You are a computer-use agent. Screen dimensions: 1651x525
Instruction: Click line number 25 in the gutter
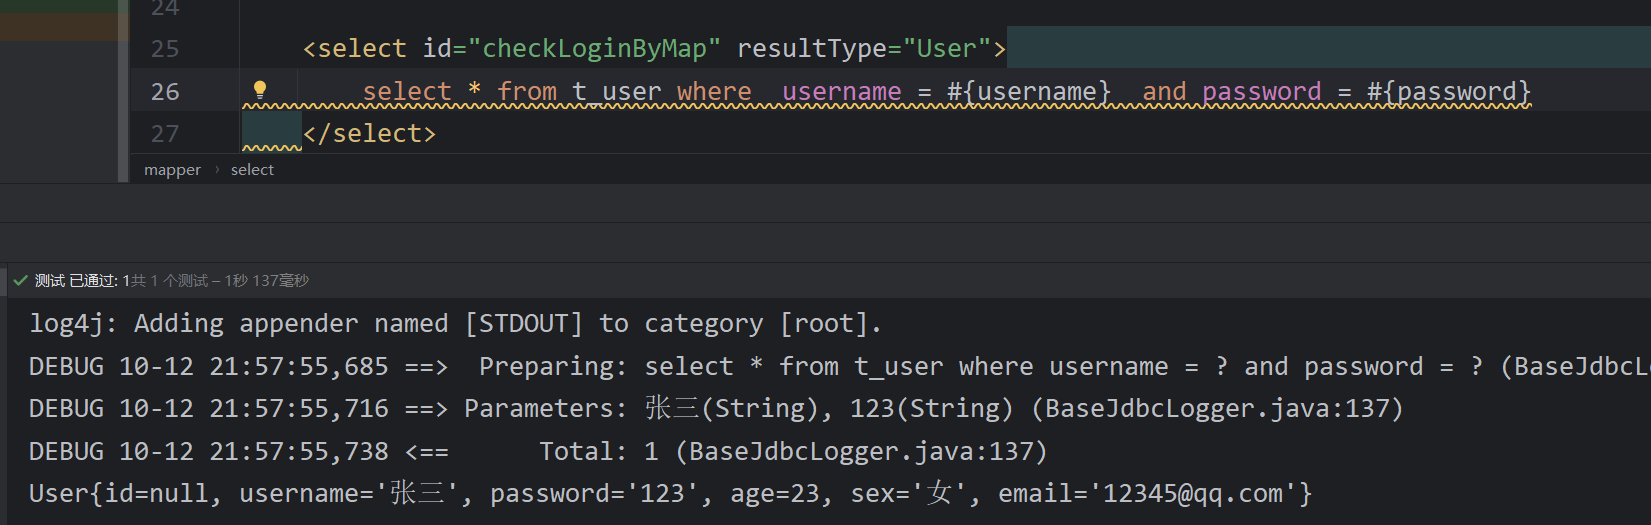pyautogui.click(x=165, y=49)
